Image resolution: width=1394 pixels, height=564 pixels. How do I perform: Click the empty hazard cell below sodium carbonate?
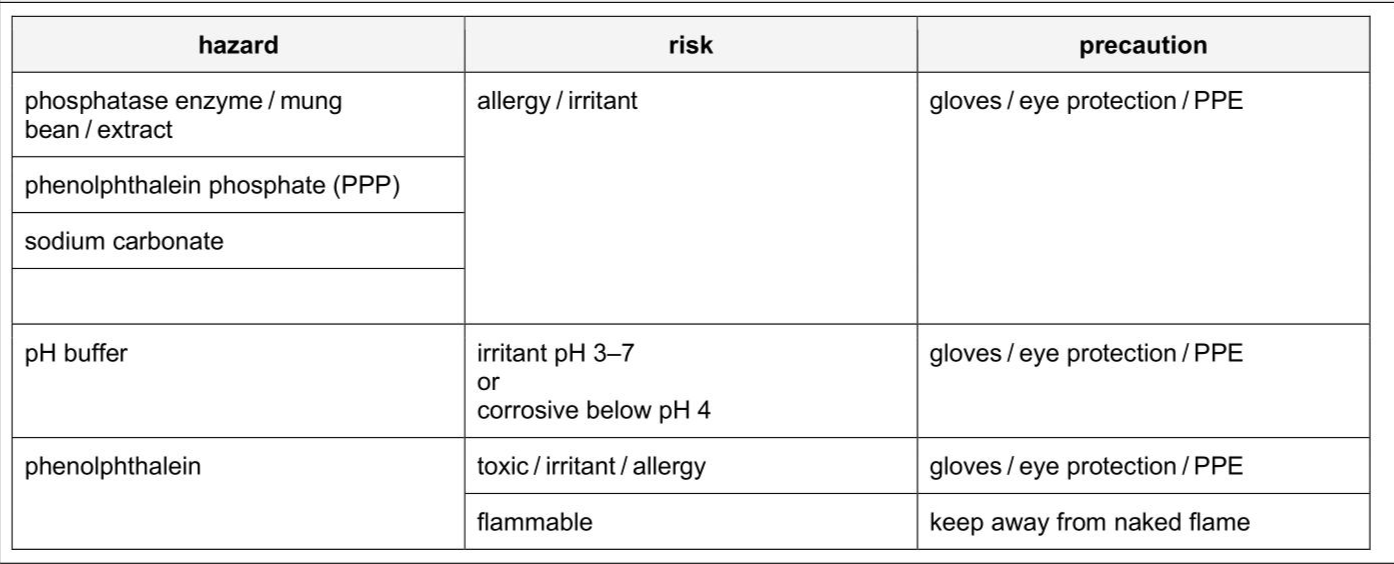pos(238,296)
